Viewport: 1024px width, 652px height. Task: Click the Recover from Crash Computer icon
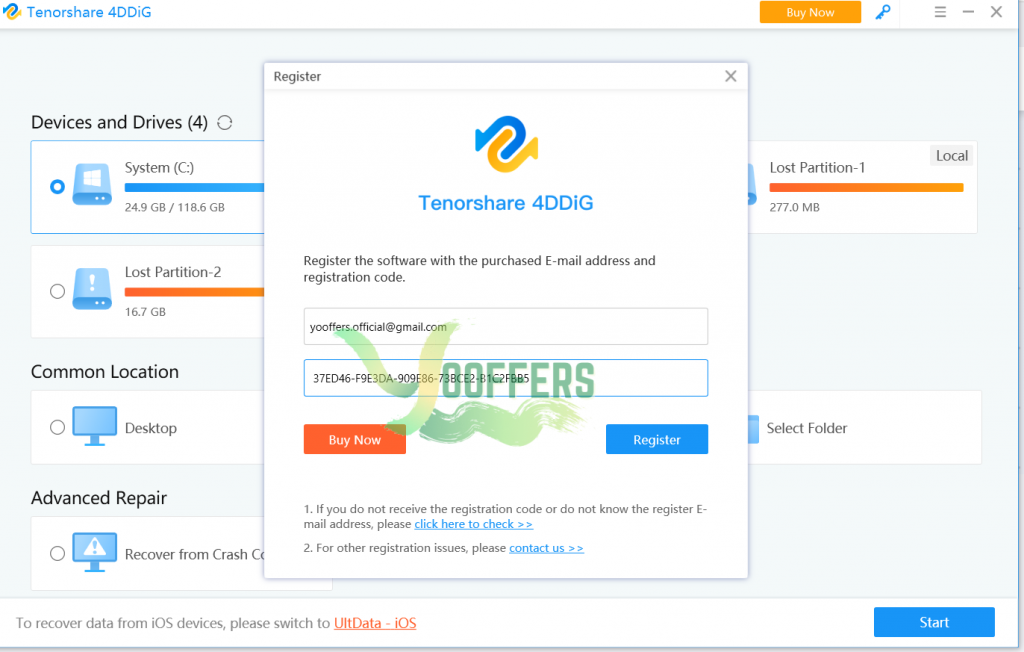coord(95,553)
